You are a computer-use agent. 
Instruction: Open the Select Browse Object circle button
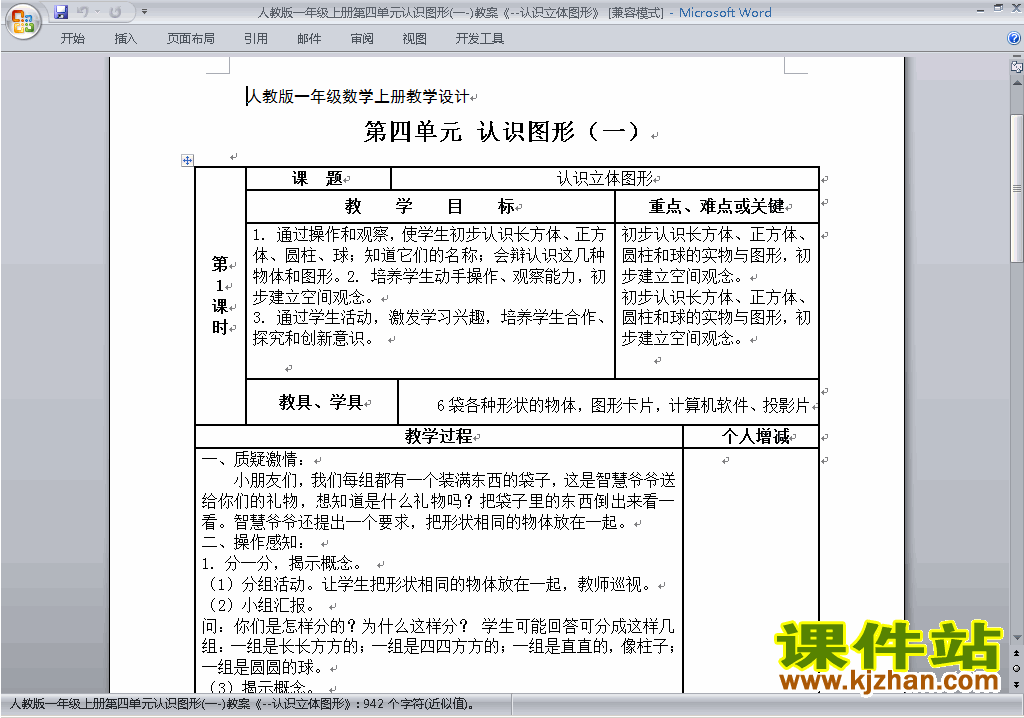(x=1016, y=668)
